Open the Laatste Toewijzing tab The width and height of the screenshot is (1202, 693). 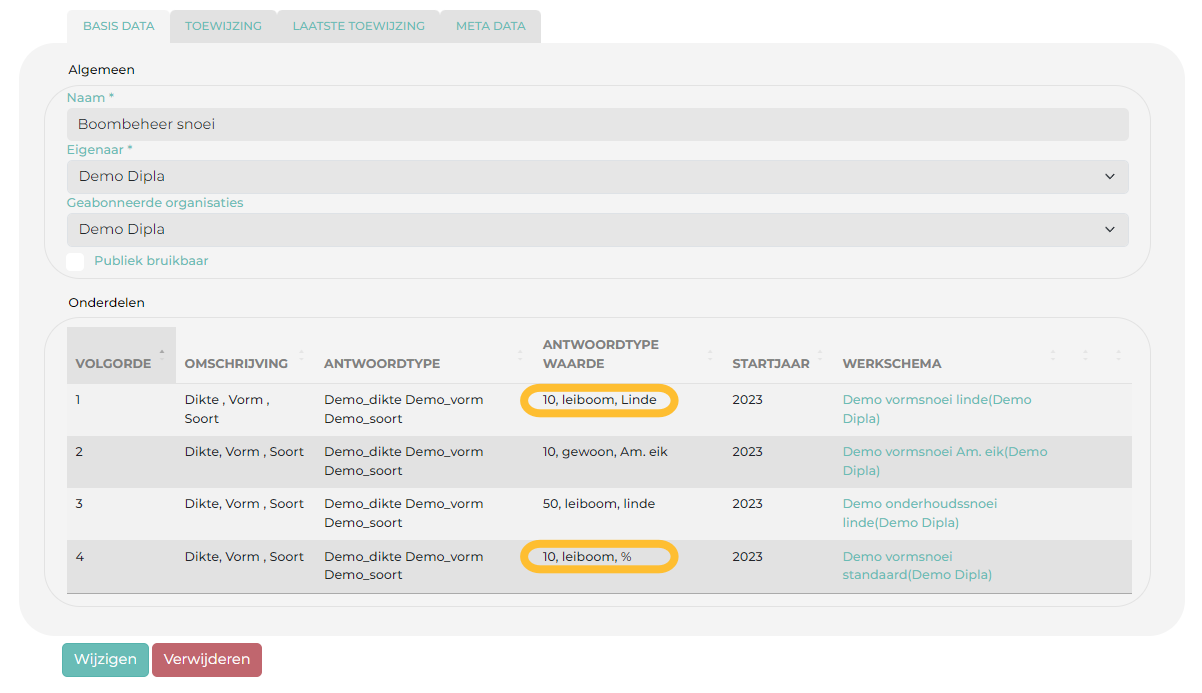(x=358, y=27)
